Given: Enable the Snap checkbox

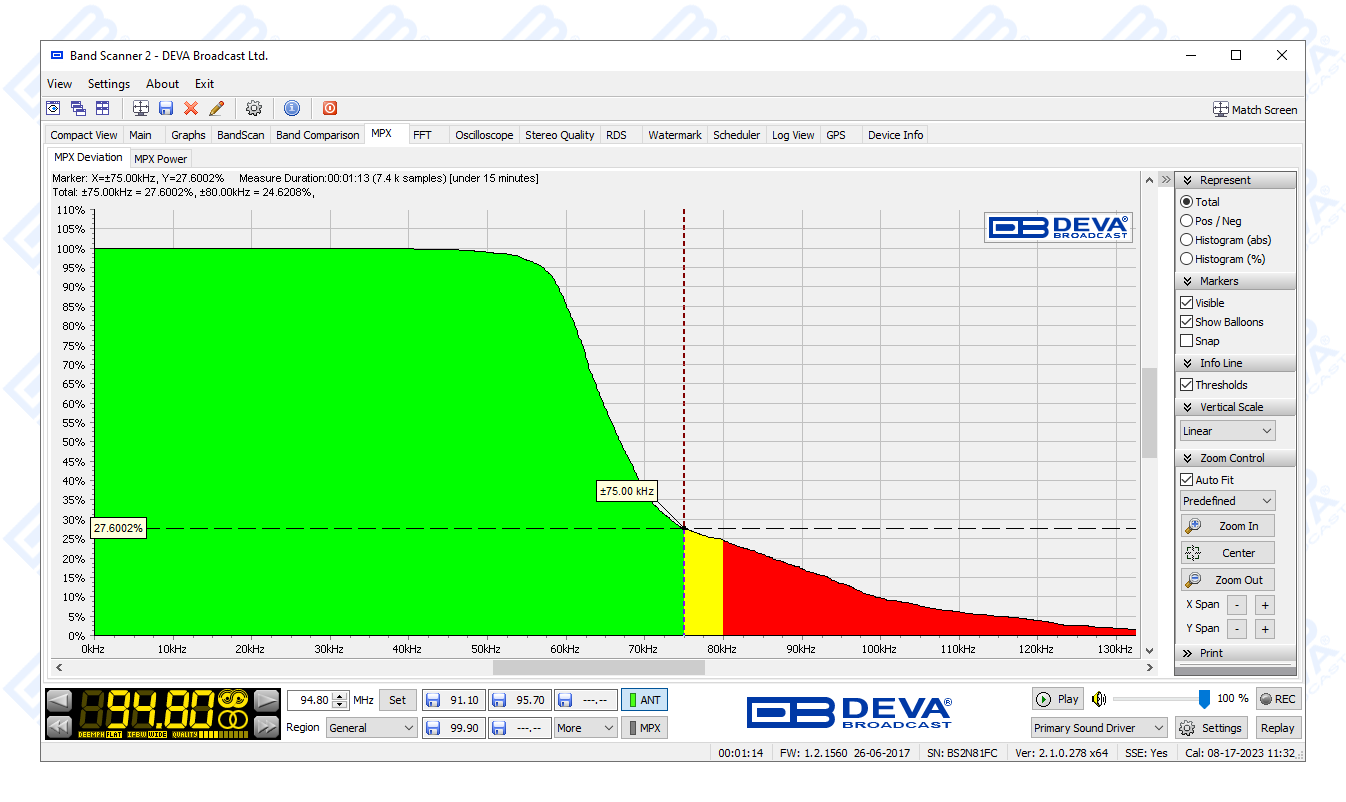Looking at the screenshot, I should (1187, 341).
